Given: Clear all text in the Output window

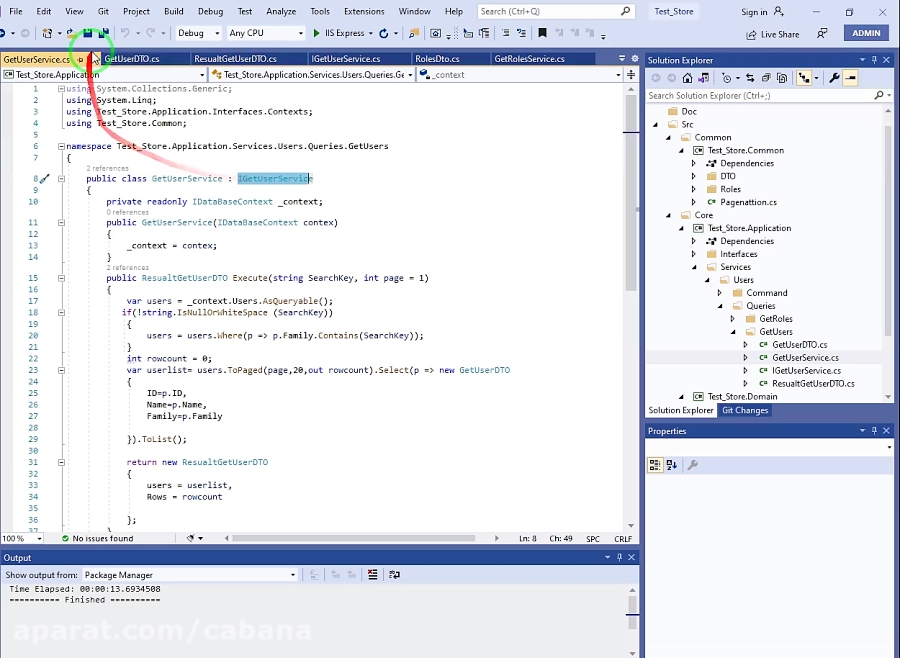Looking at the screenshot, I should pos(372,575).
